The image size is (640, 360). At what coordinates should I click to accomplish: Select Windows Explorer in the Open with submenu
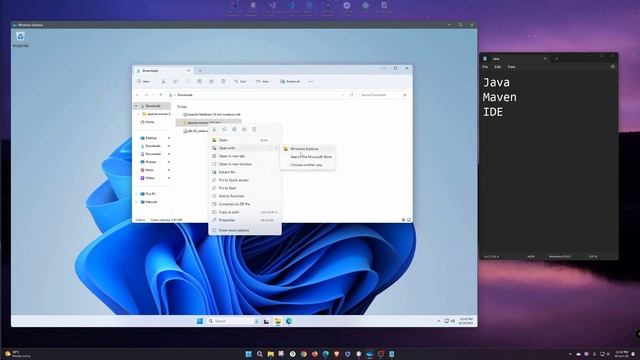click(308, 149)
